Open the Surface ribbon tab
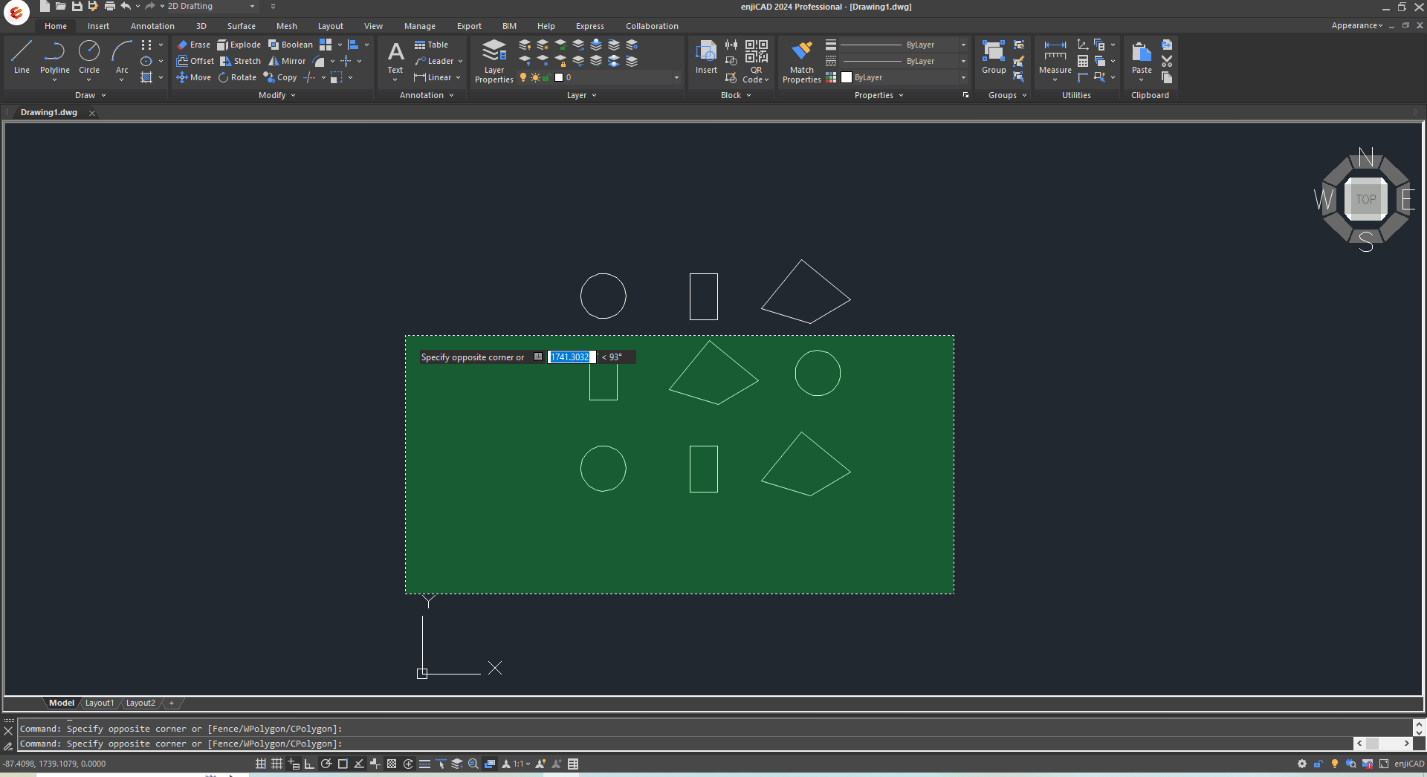The image size is (1427, 777). click(241, 26)
